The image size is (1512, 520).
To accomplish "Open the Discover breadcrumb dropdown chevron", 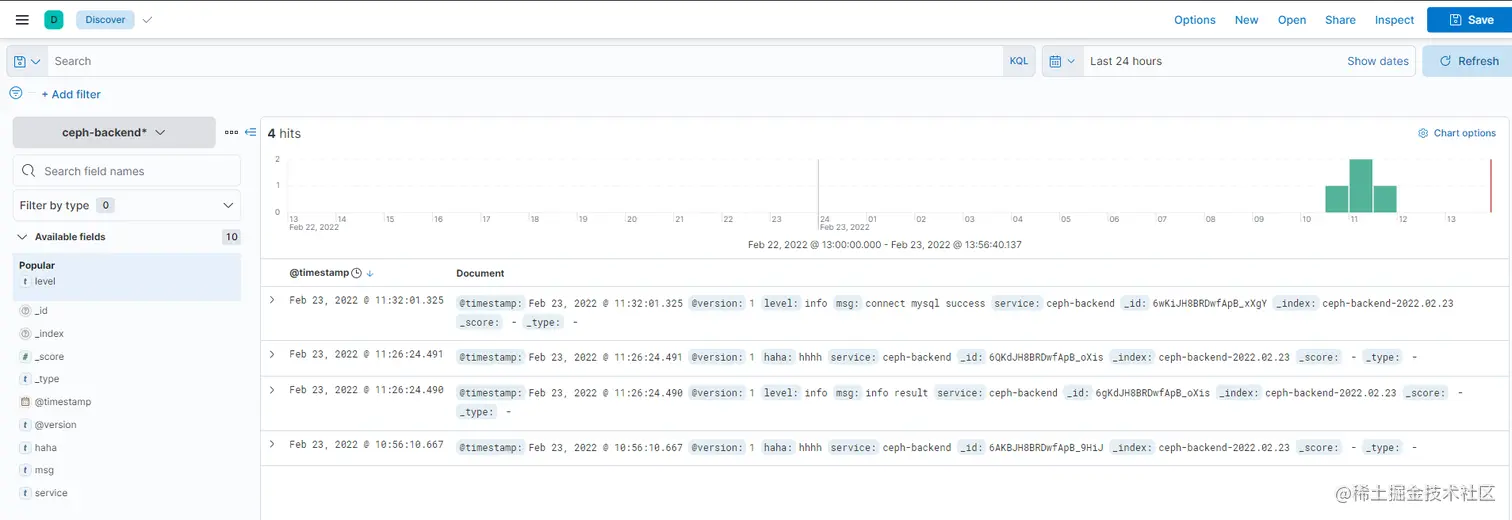I will pos(147,19).
